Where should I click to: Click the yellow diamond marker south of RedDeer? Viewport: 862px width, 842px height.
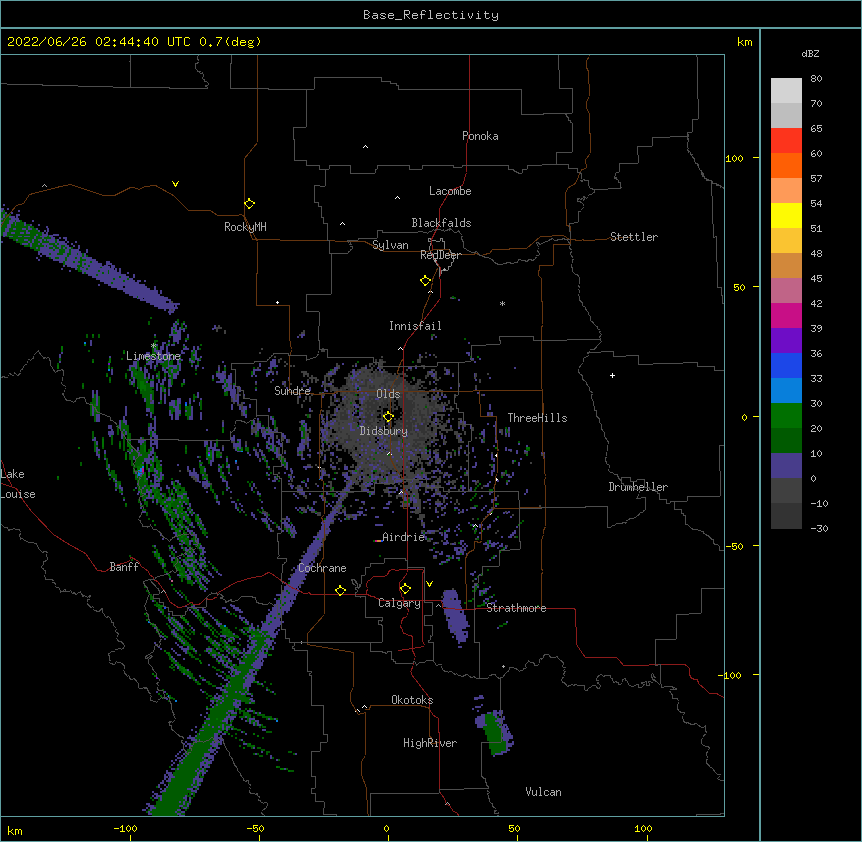point(426,281)
